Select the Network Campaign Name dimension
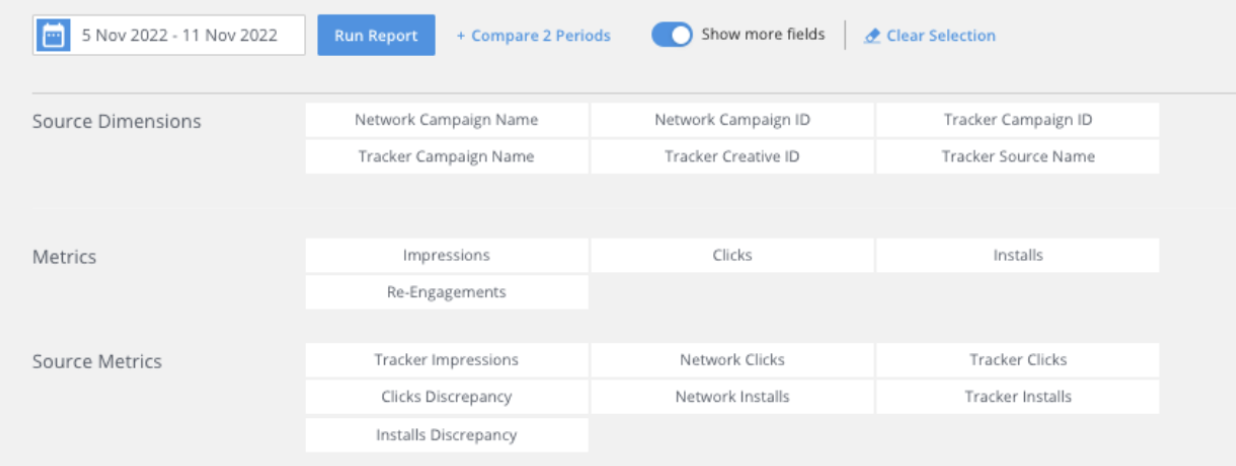 [446, 120]
